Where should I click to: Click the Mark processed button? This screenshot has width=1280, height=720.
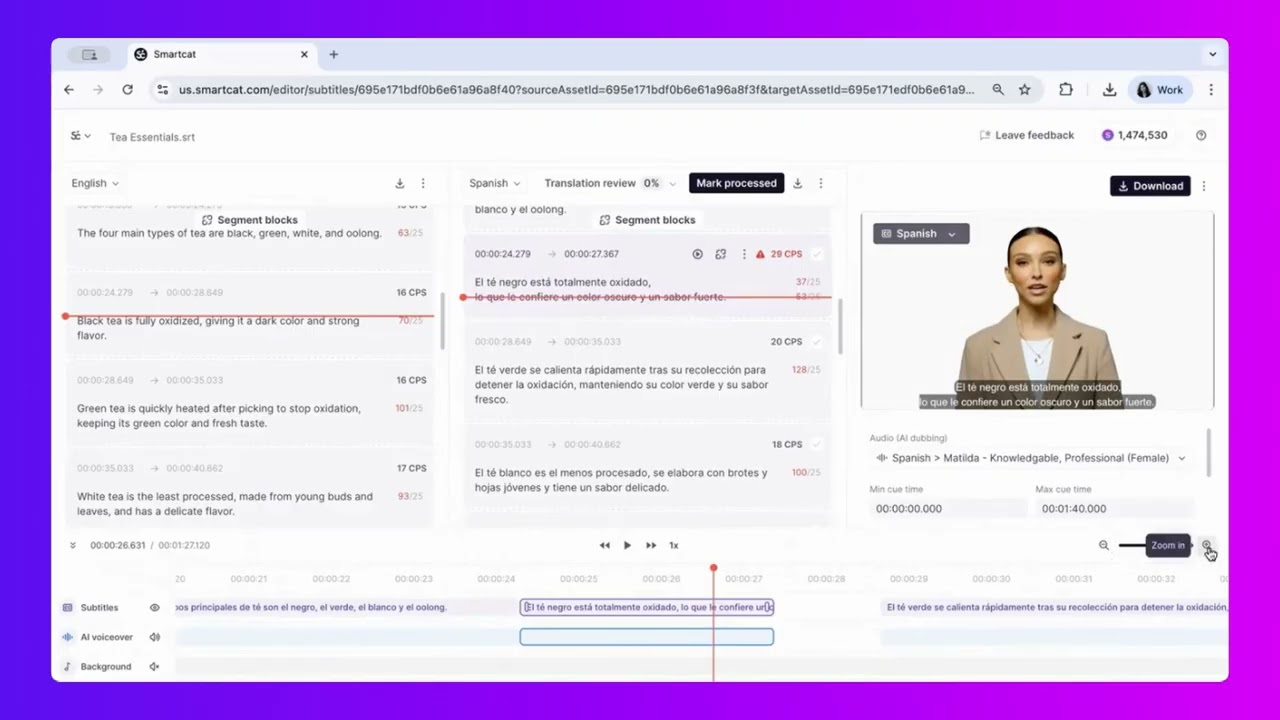click(x=736, y=183)
